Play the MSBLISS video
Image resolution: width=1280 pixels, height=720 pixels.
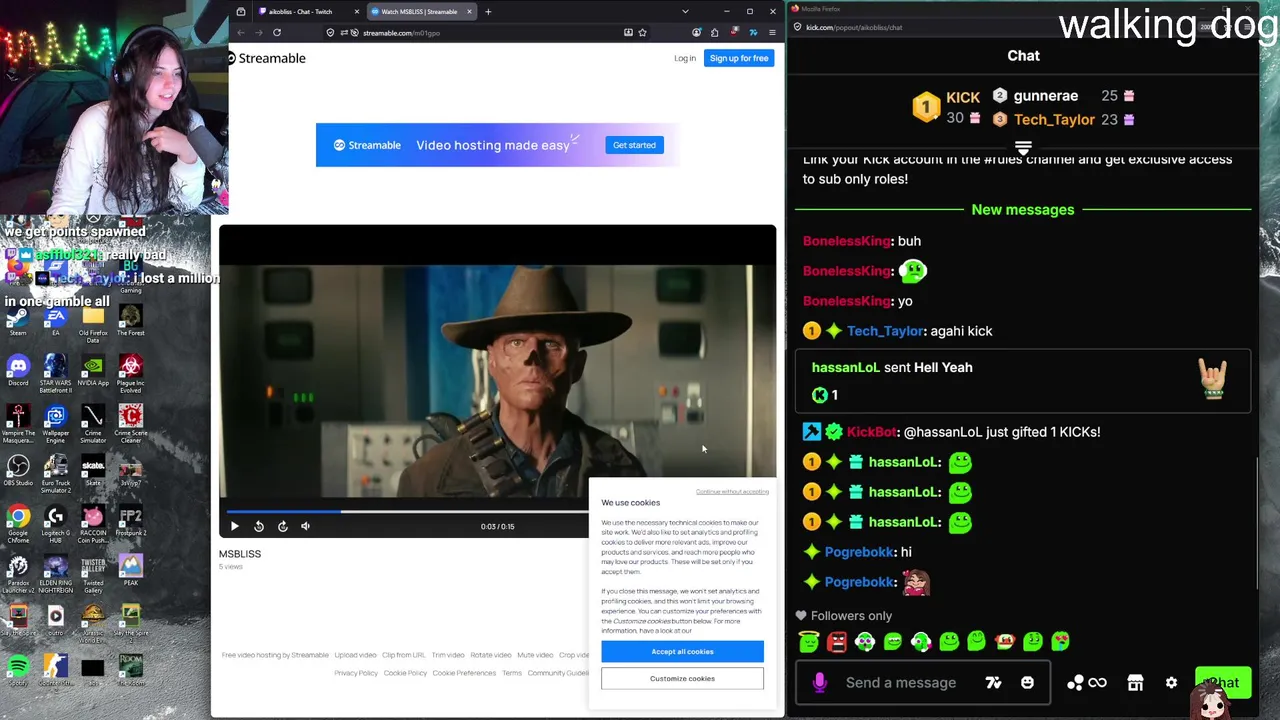coord(235,526)
